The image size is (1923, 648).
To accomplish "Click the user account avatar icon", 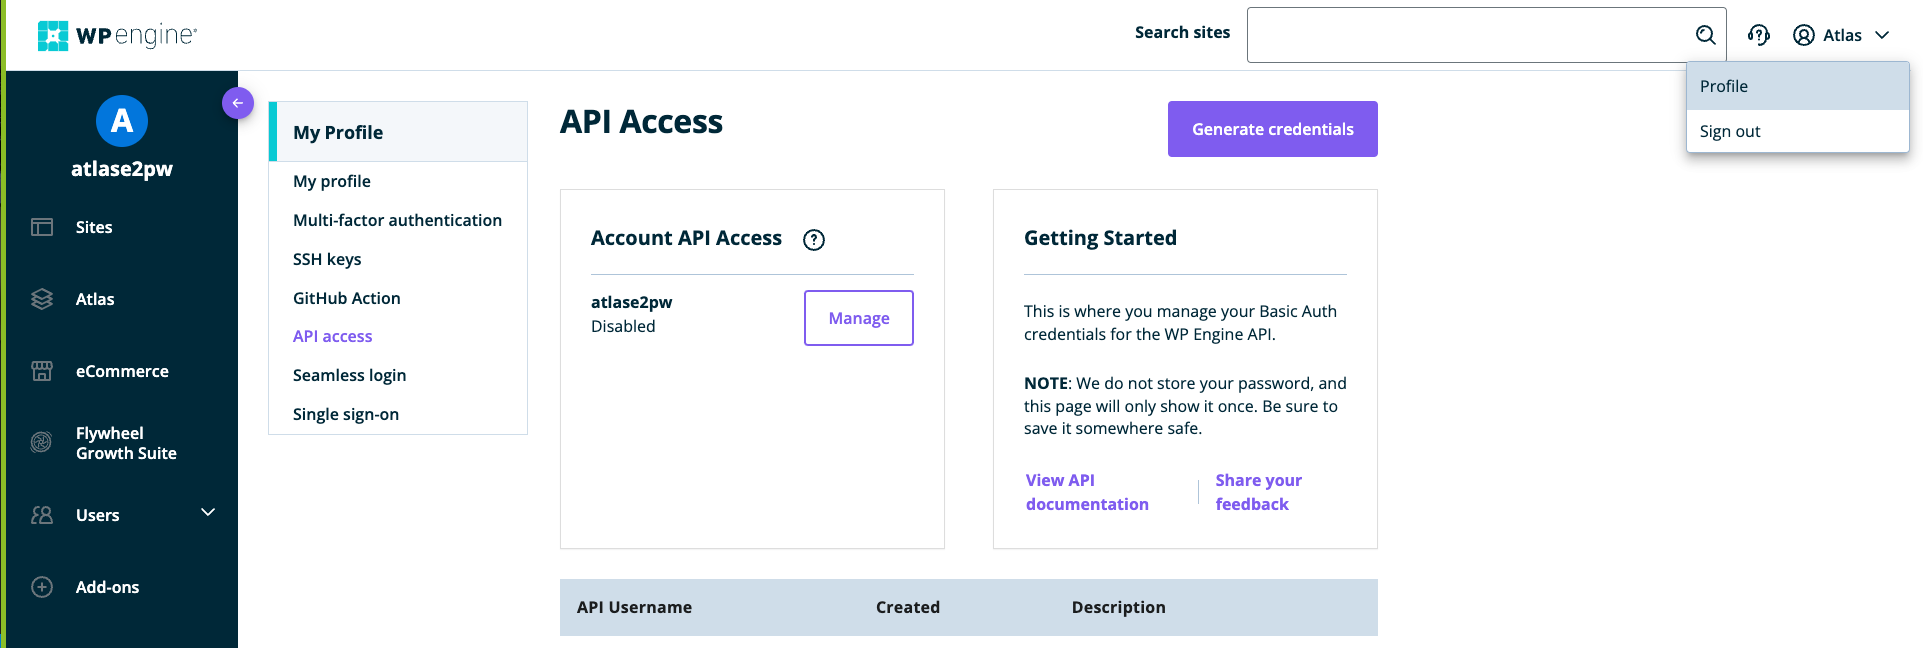I will click(x=1803, y=35).
